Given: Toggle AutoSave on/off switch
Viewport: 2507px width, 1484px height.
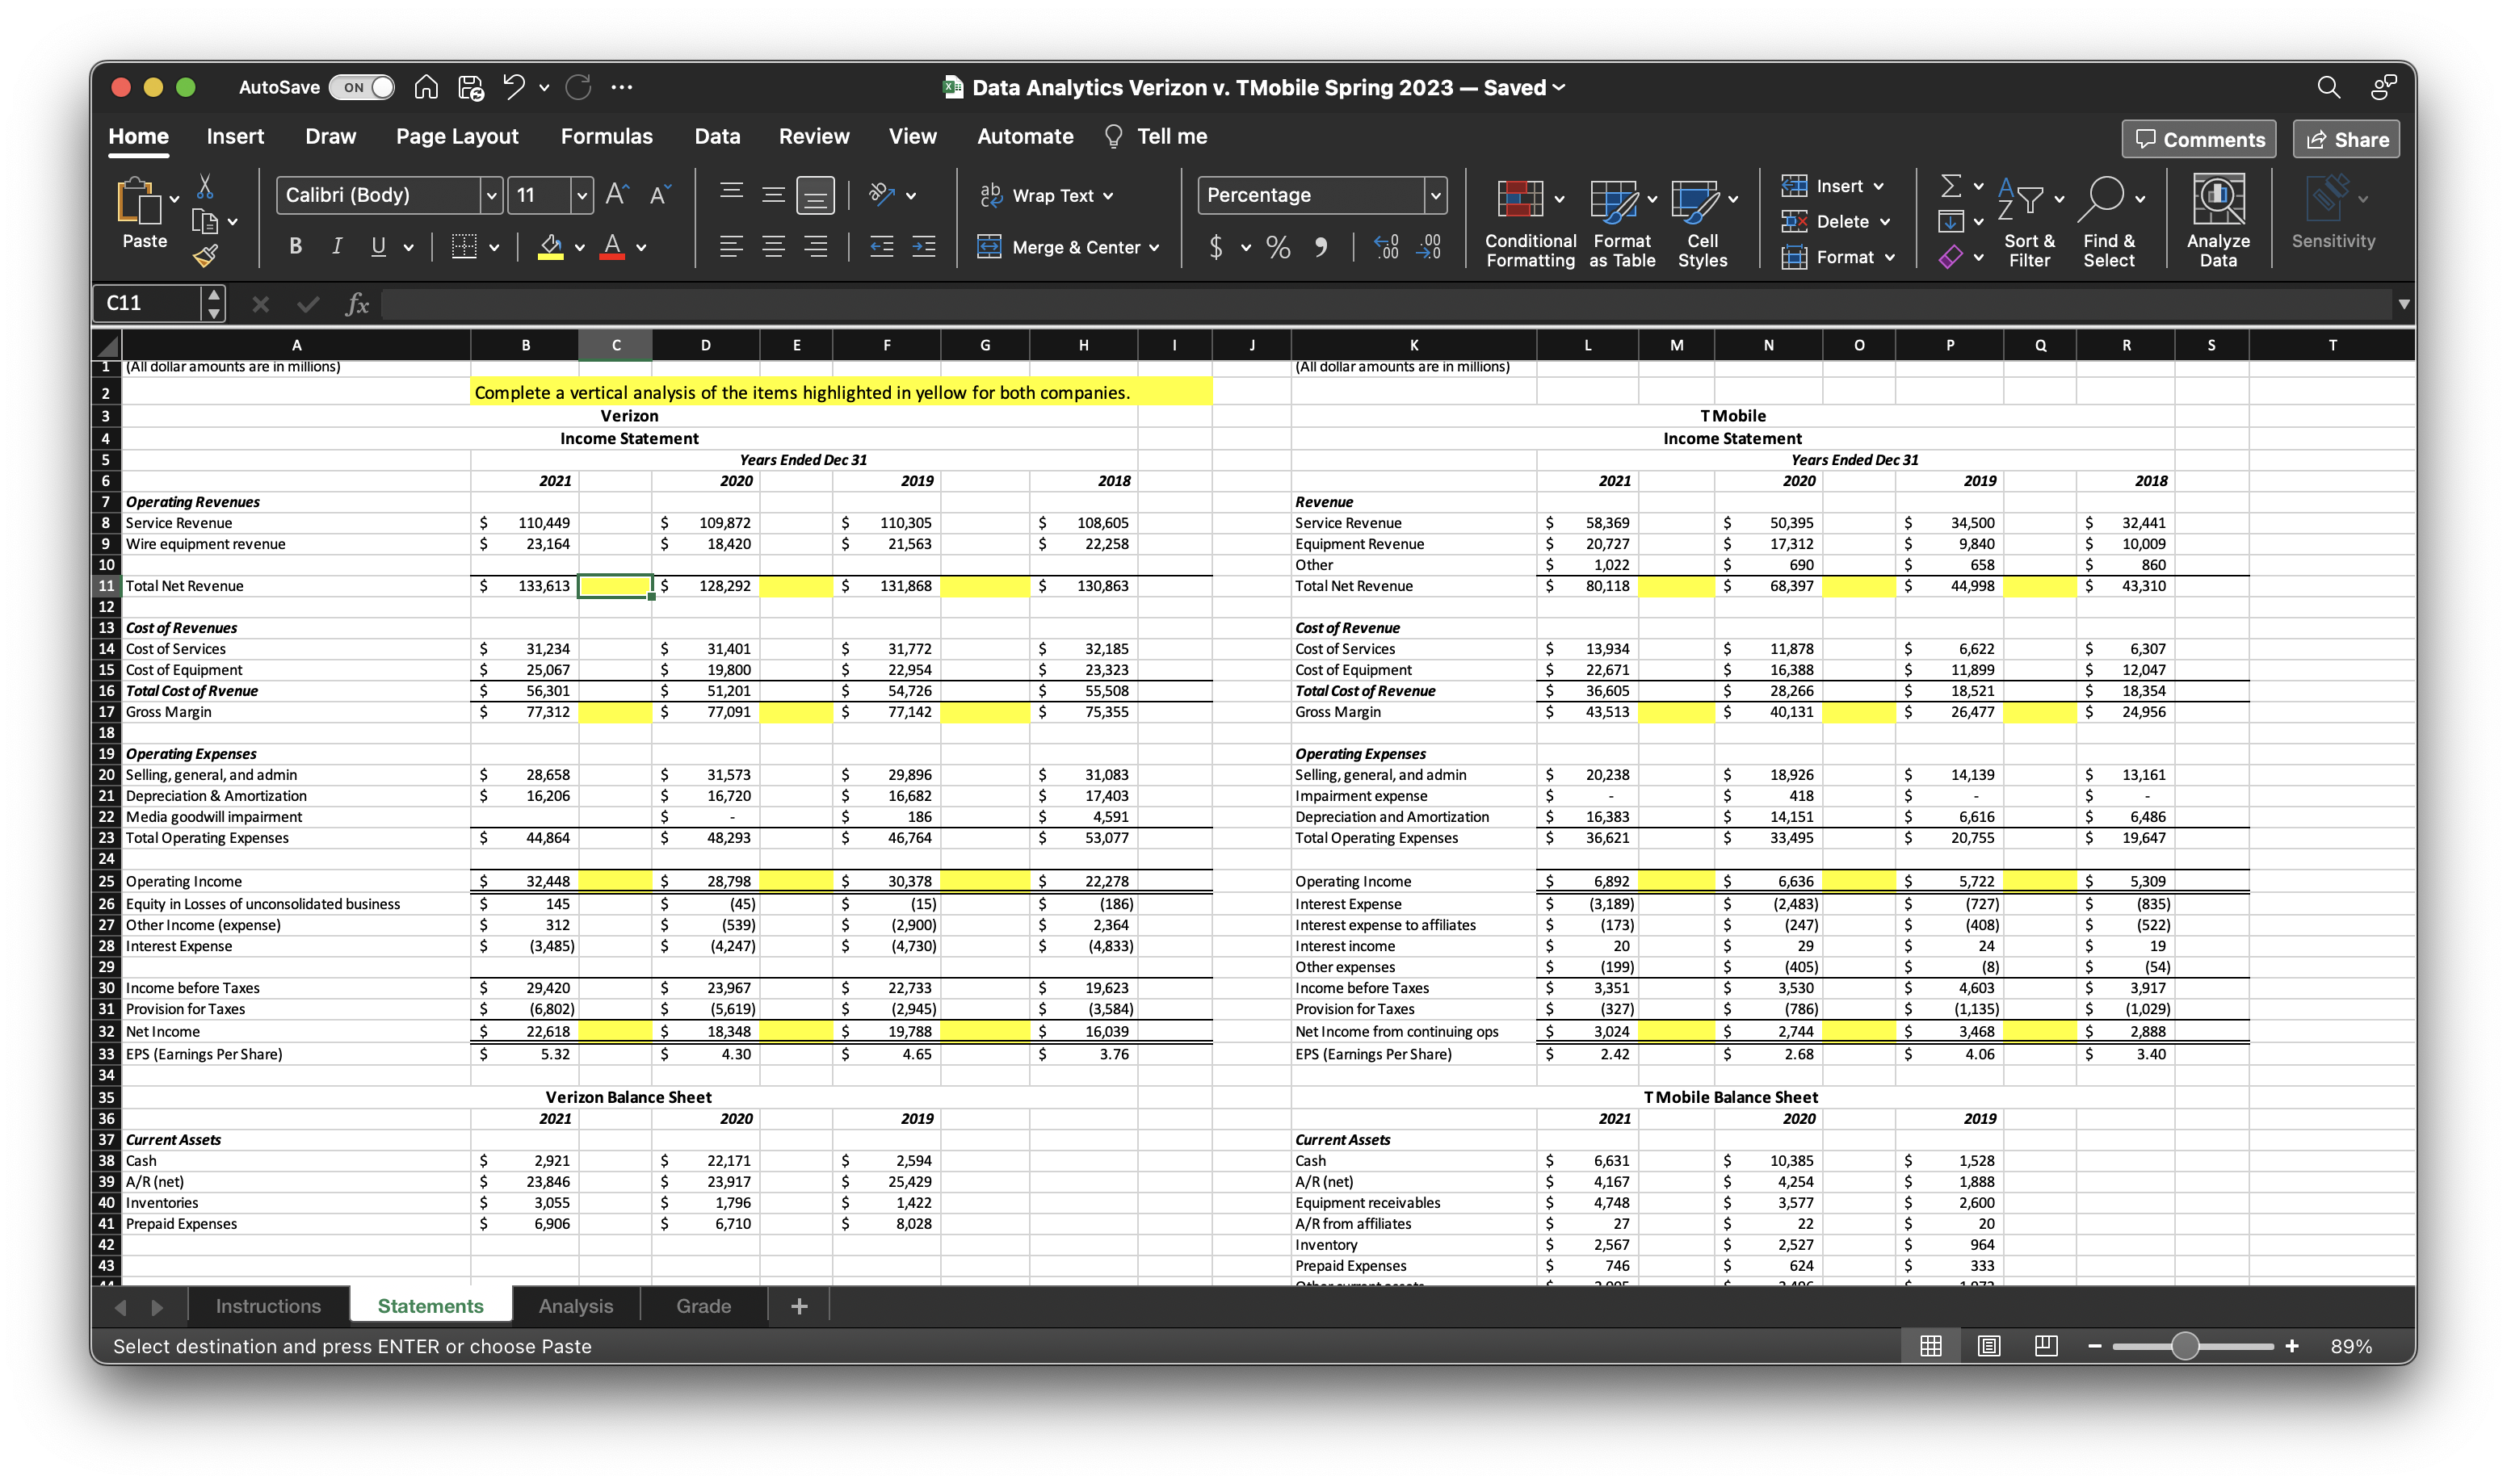Looking at the screenshot, I should [353, 85].
